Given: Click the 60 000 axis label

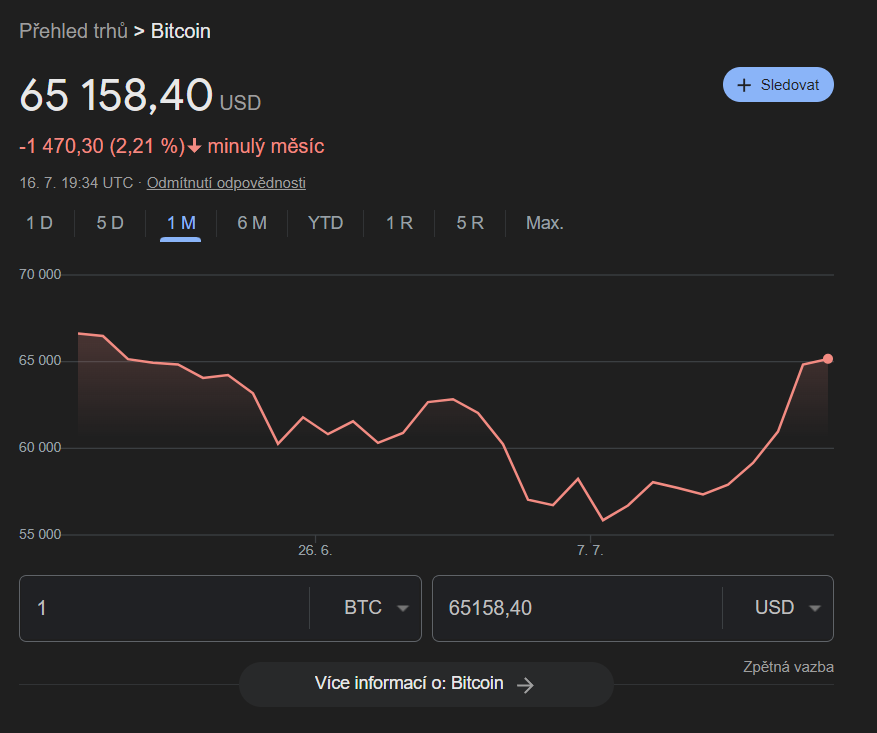Looking at the screenshot, I should pyautogui.click(x=40, y=448).
